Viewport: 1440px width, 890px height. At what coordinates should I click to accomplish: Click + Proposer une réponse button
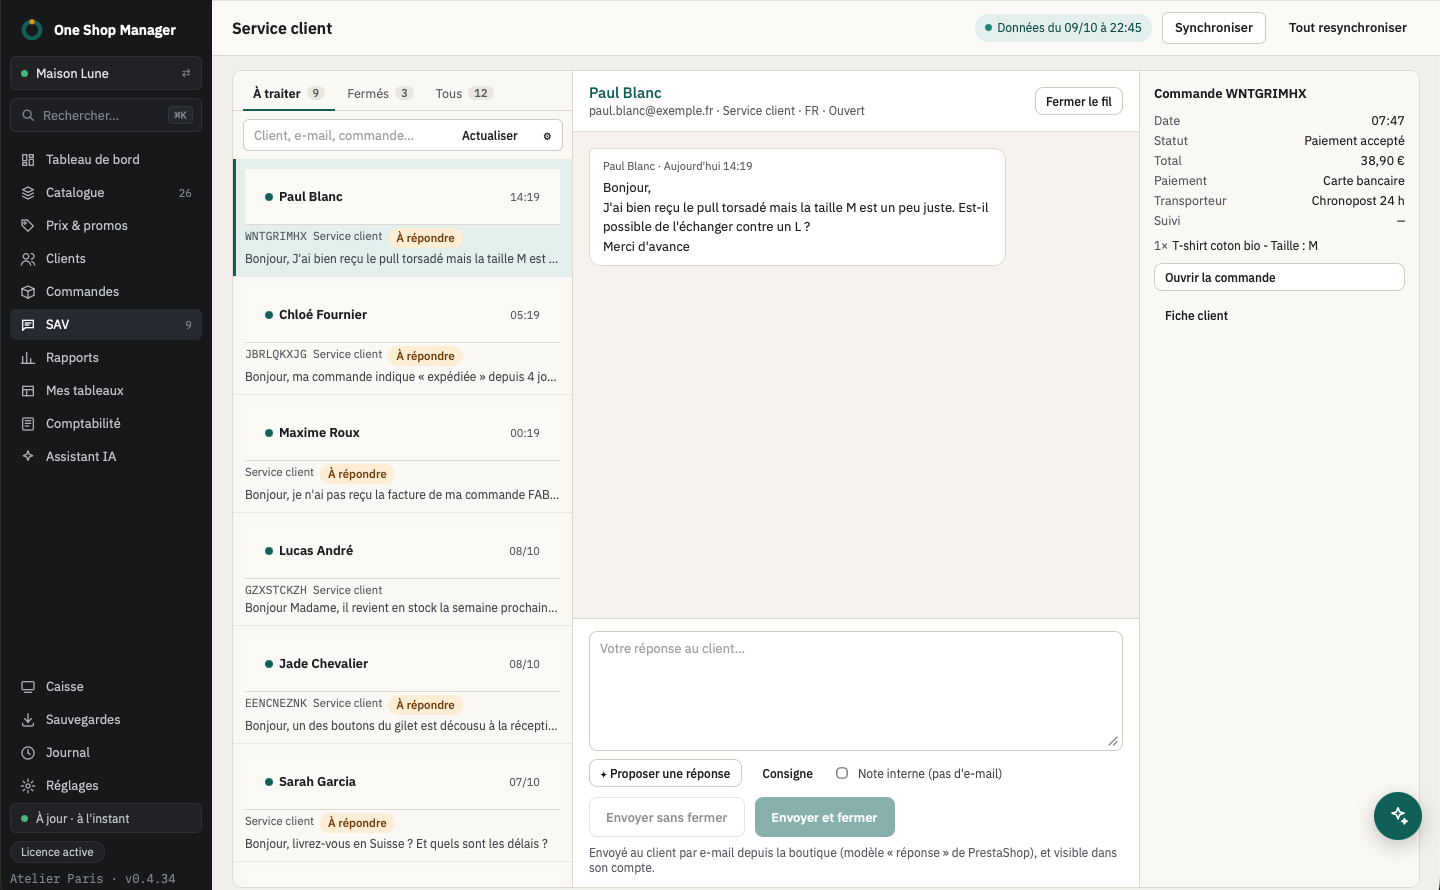pyautogui.click(x=665, y=774)
